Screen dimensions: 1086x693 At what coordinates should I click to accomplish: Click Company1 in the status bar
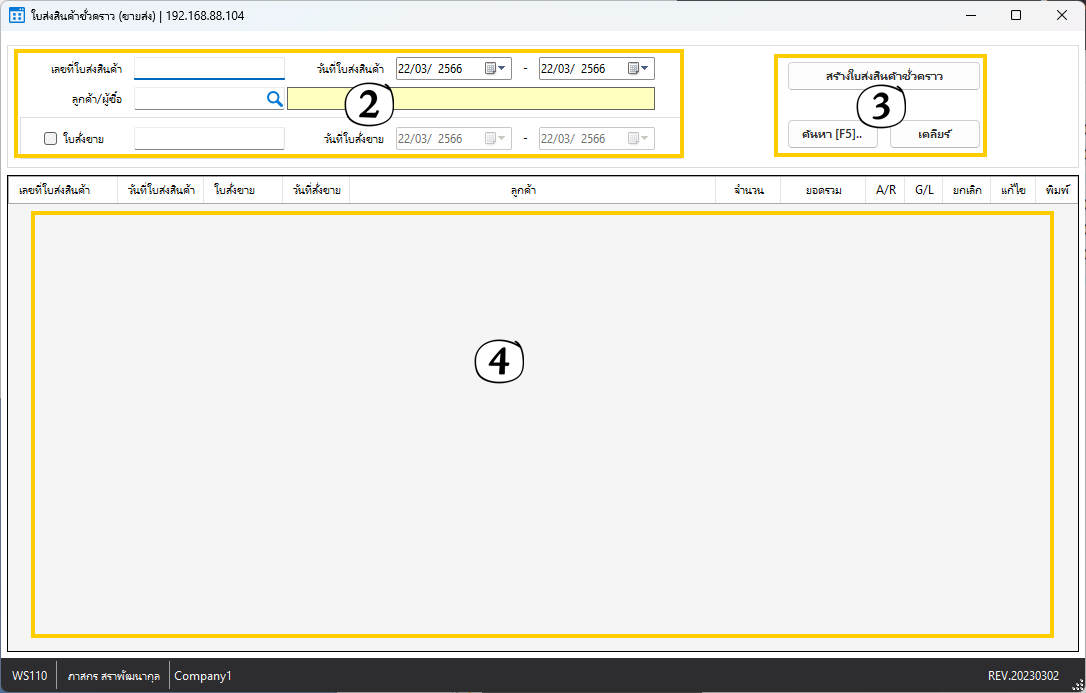203,676
